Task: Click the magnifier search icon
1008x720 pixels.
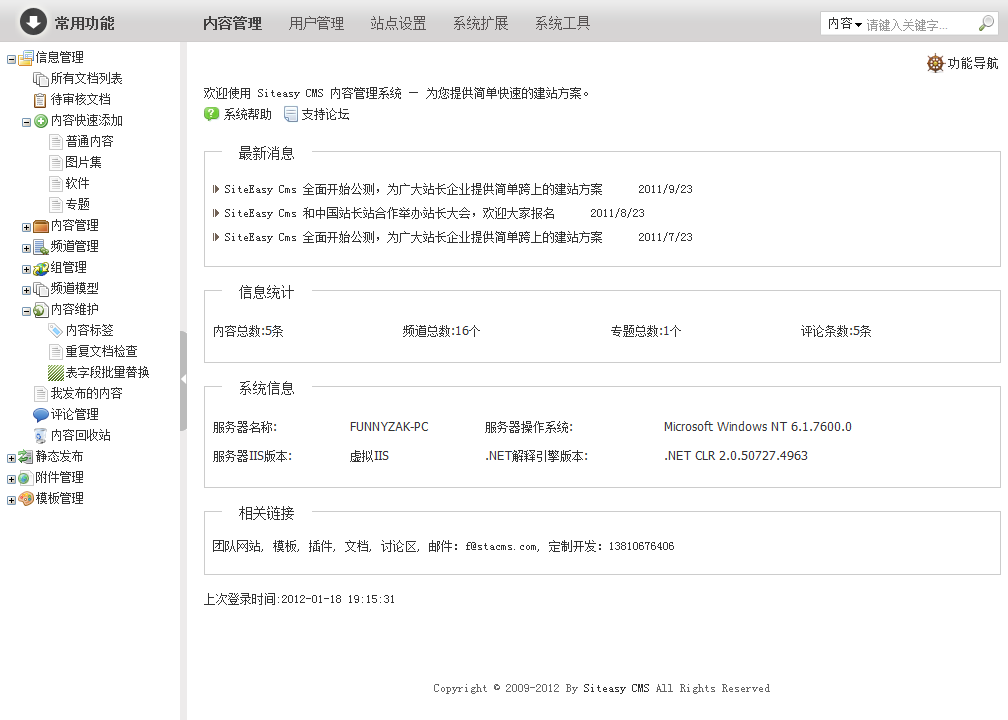Action: tap(986, 24)
